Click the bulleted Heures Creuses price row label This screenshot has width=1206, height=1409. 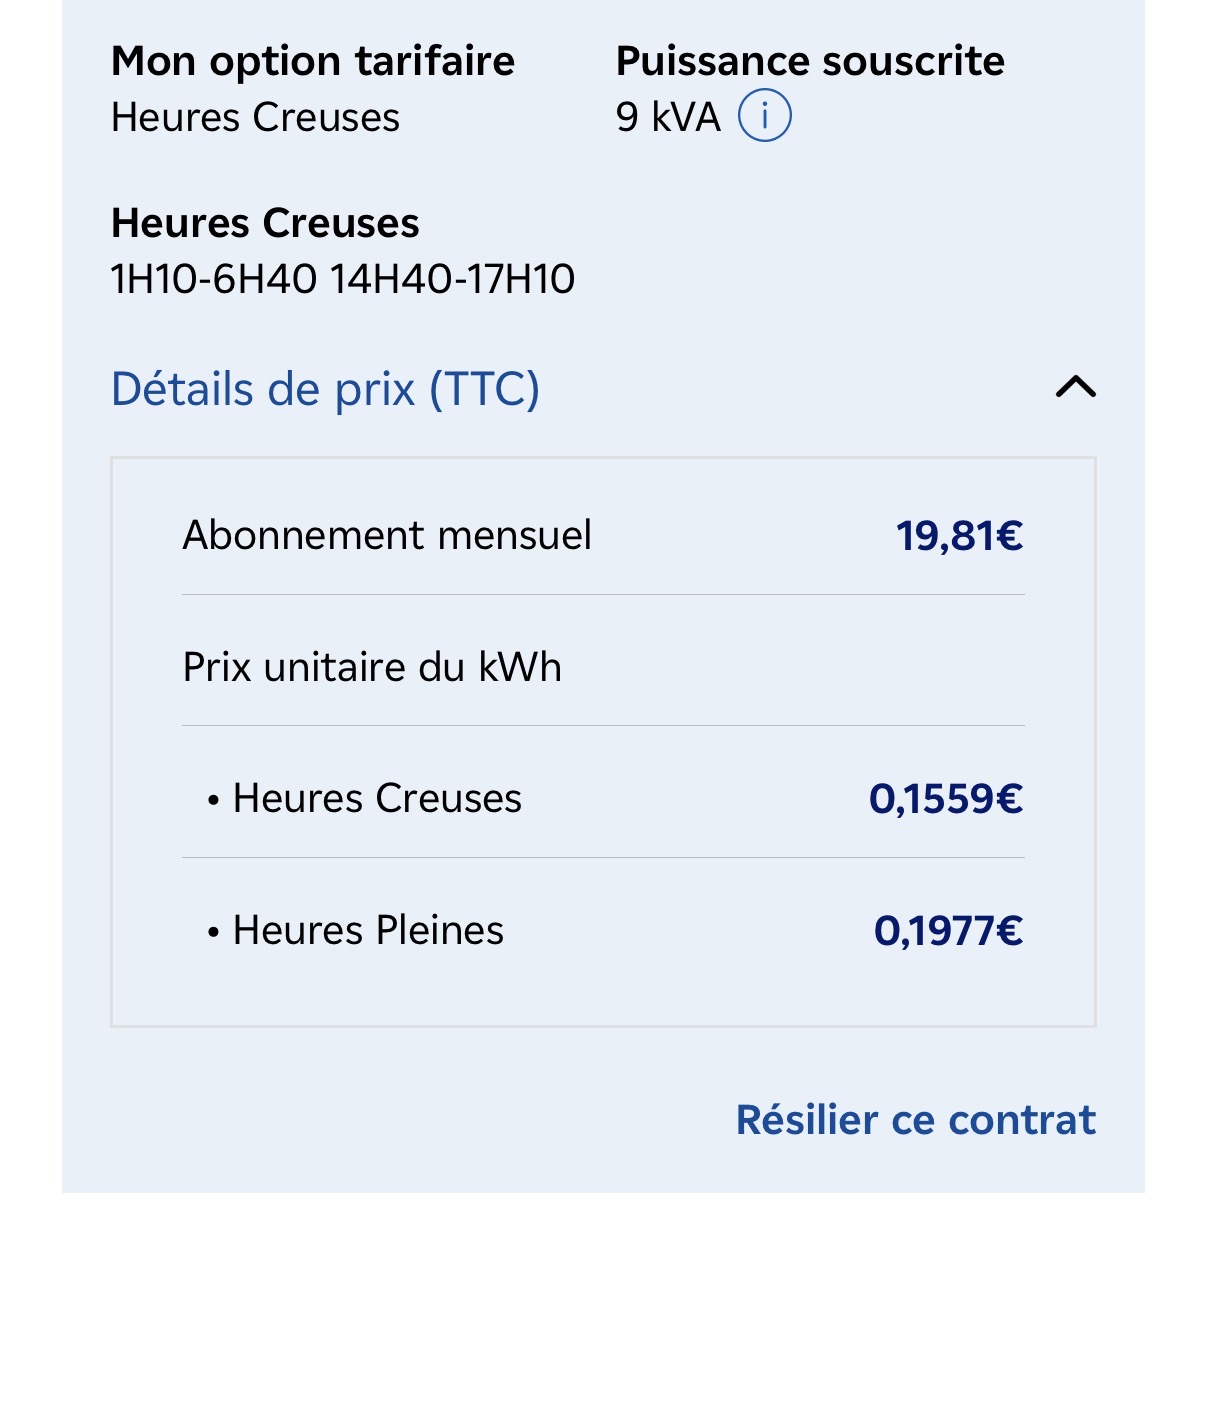click(377, 798)
